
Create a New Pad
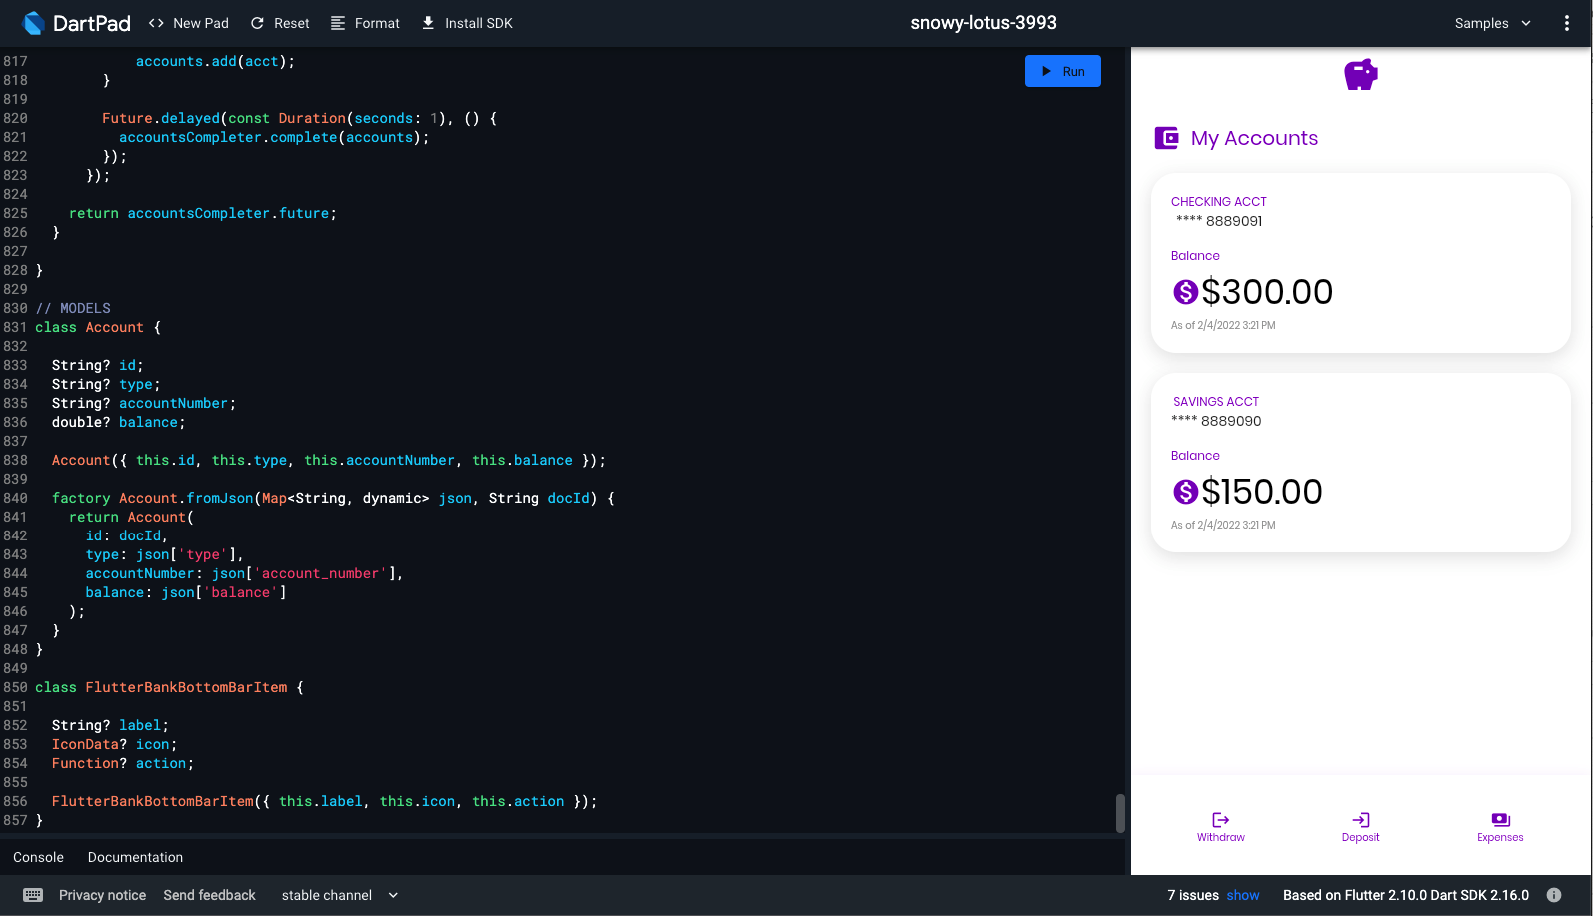[188, 23]
